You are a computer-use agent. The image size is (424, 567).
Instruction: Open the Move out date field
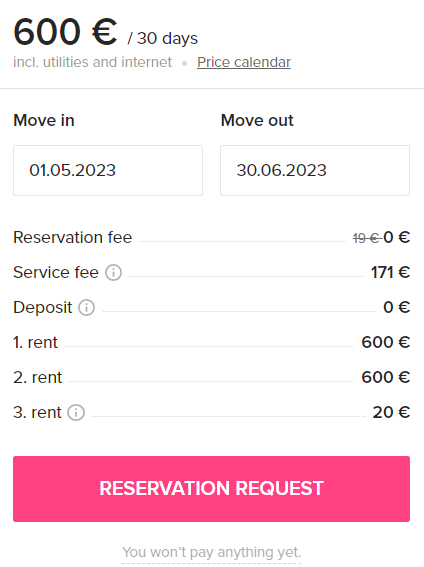point(315,170)
